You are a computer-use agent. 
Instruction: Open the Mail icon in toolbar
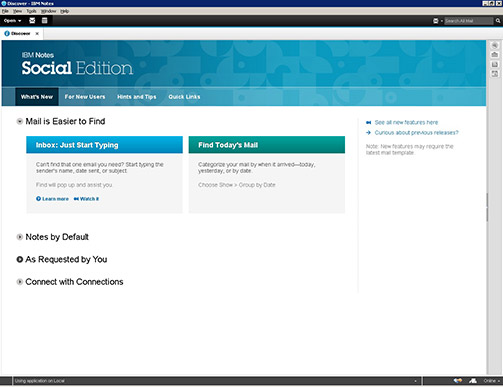click(32, 21)
